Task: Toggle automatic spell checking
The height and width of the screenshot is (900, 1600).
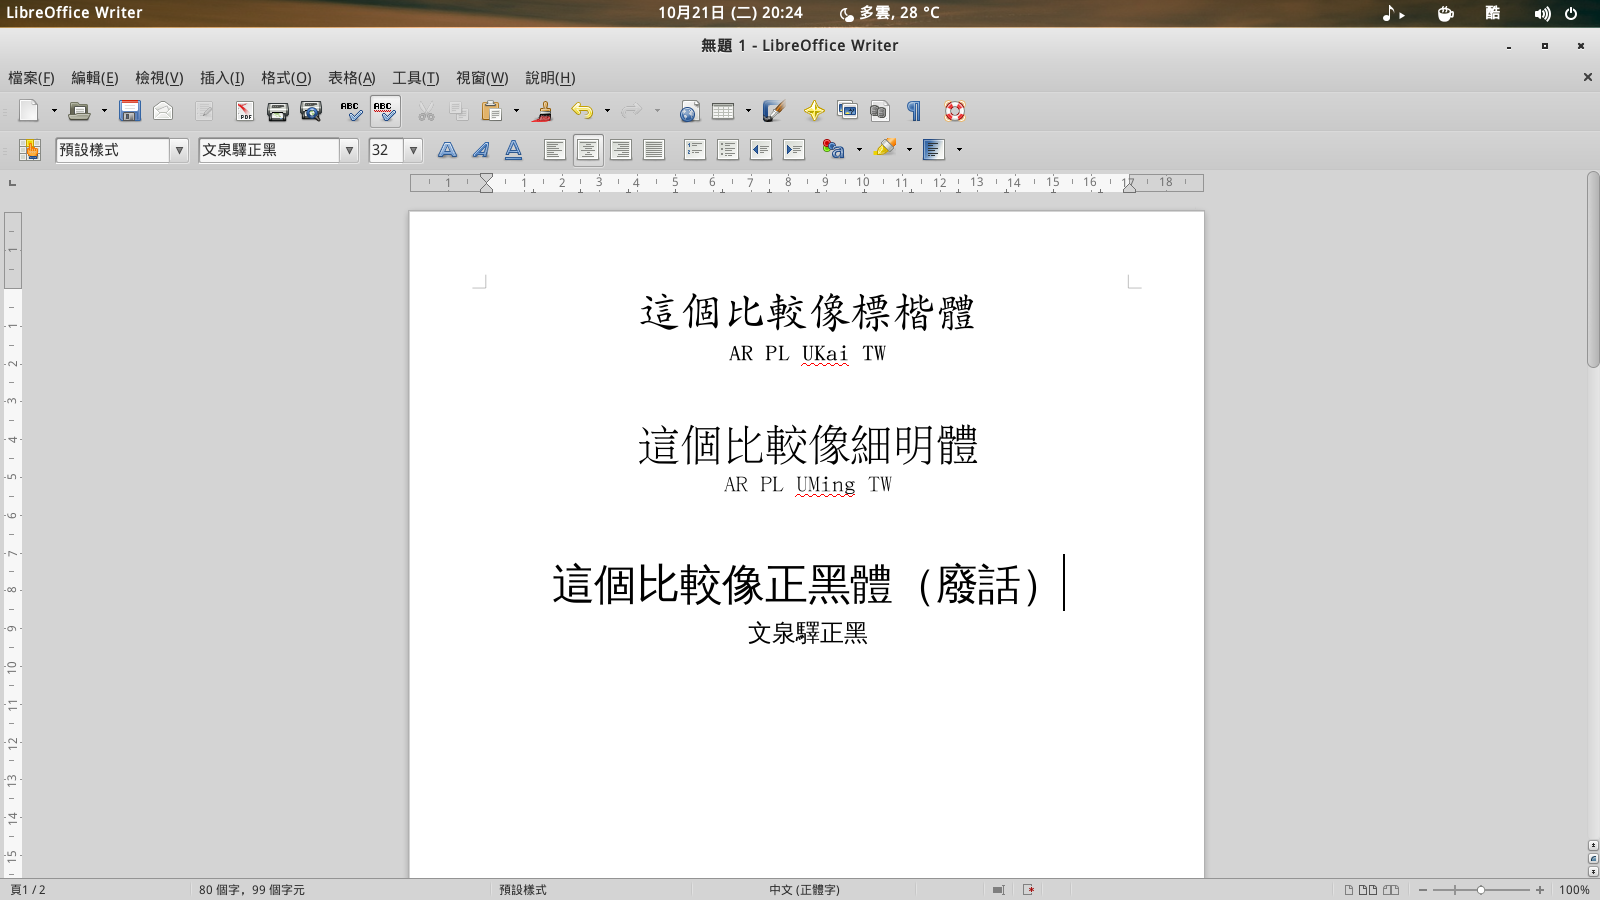Action: 385,111
